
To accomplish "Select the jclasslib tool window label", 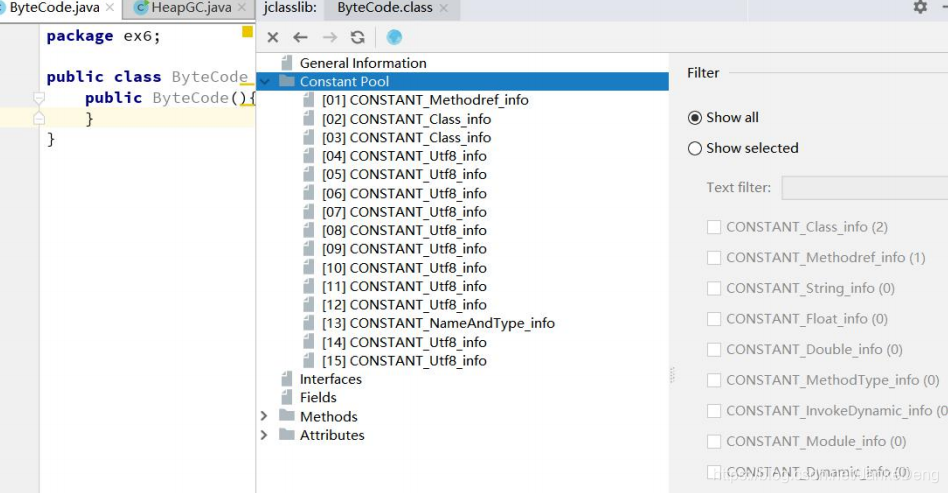I will pos(290,8).
